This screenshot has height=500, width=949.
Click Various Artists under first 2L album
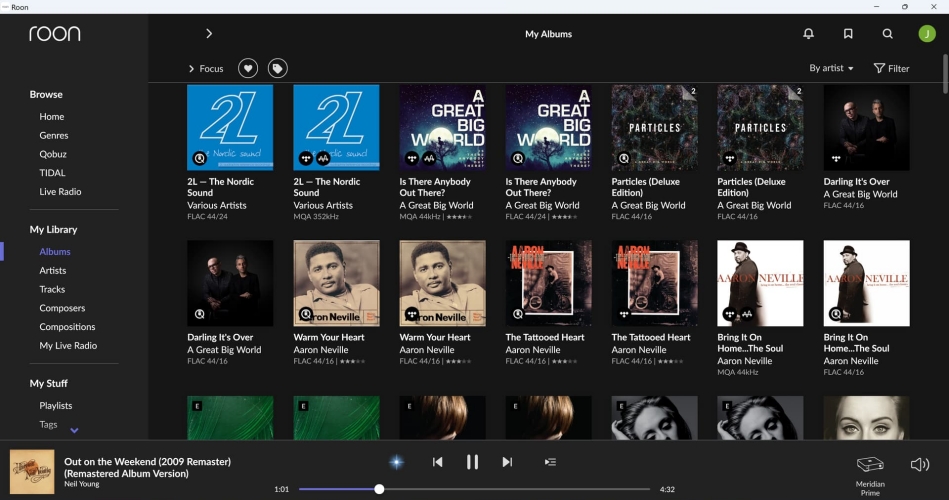coord(217,205)
